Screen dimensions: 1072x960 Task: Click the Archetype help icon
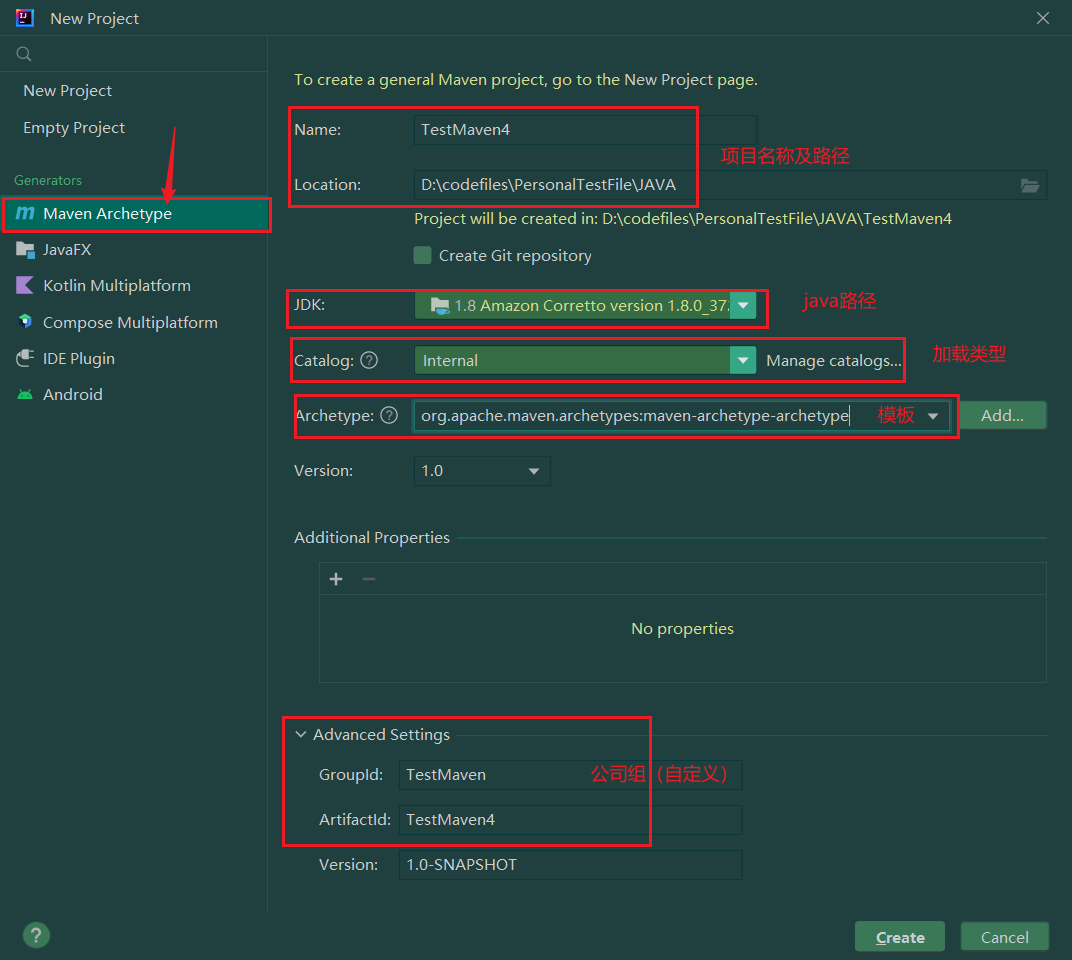pos(390,415)
